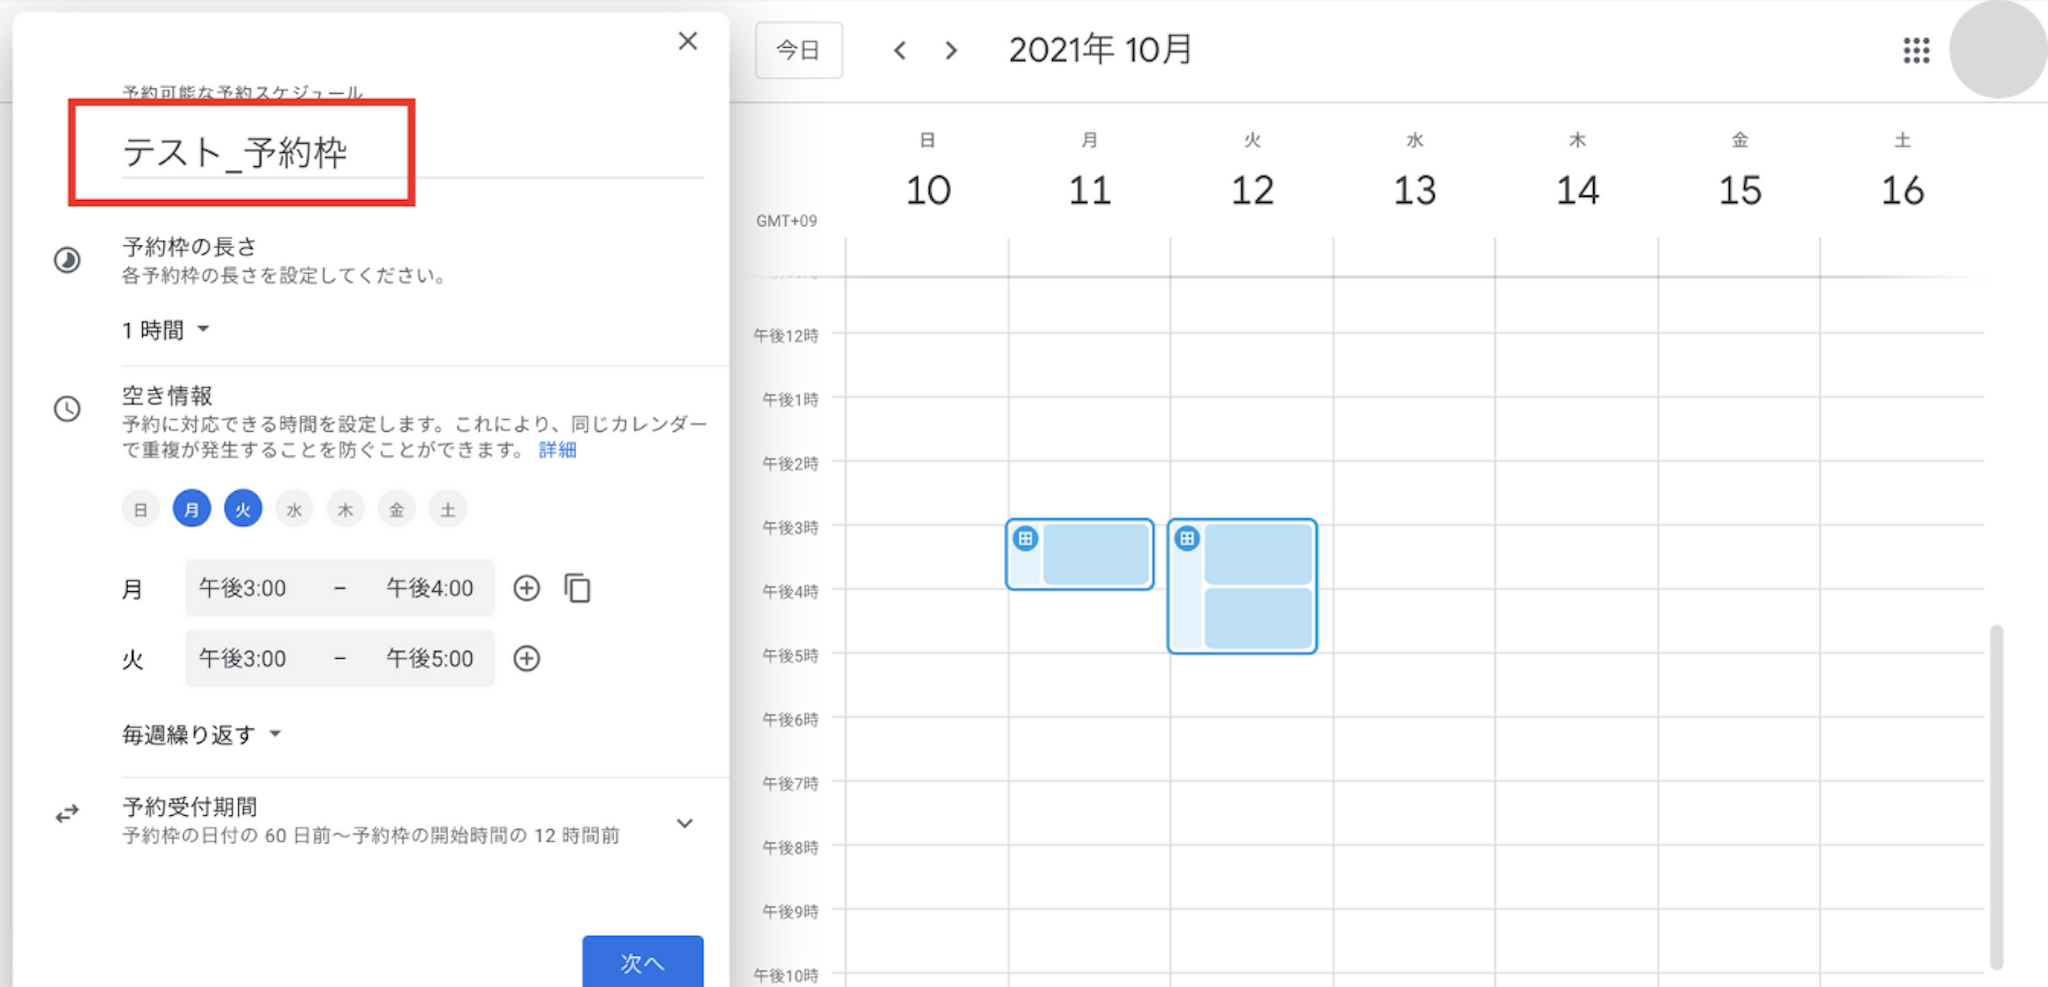Toggle Sunday availability day
Image resolution: width=2048 pixels, height=987 pixels.
(141, 510)
